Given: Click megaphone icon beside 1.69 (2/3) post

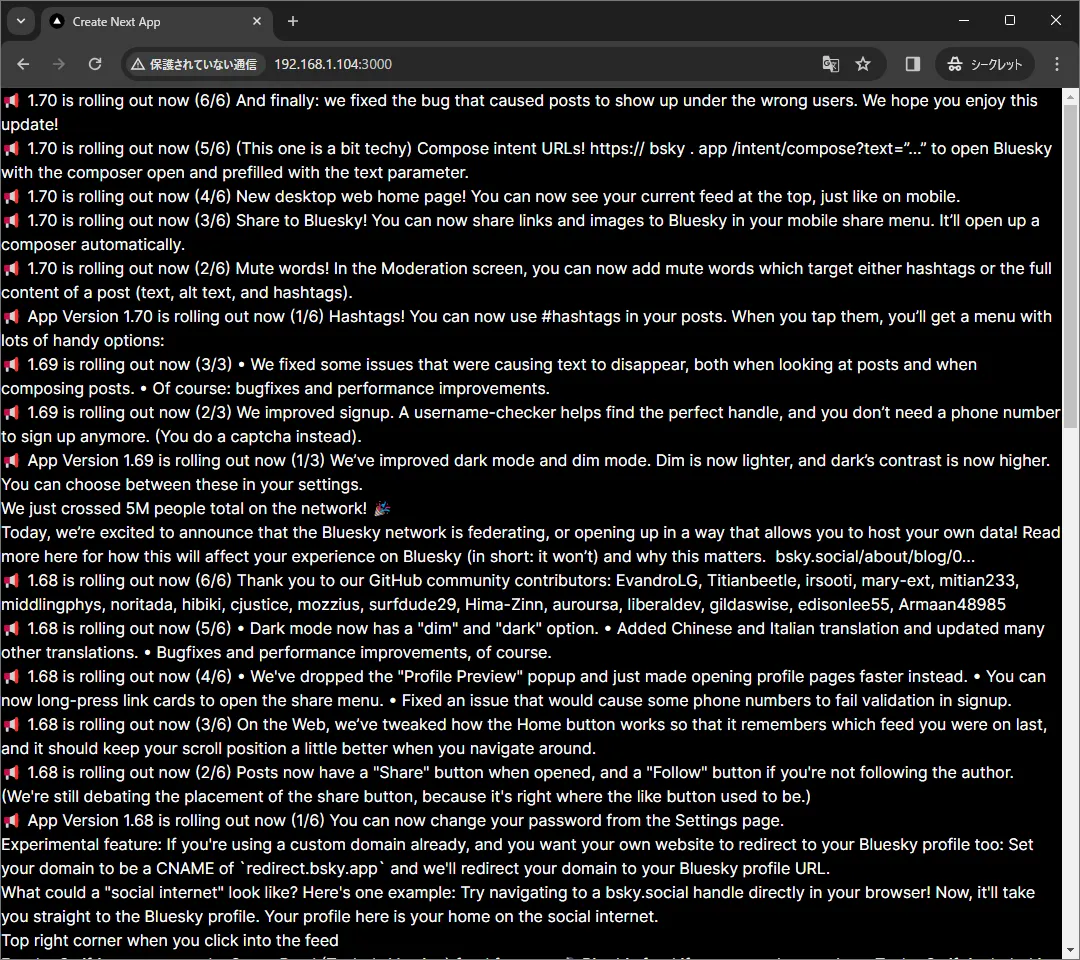Looking at the screenshot, I should (11, 413).
